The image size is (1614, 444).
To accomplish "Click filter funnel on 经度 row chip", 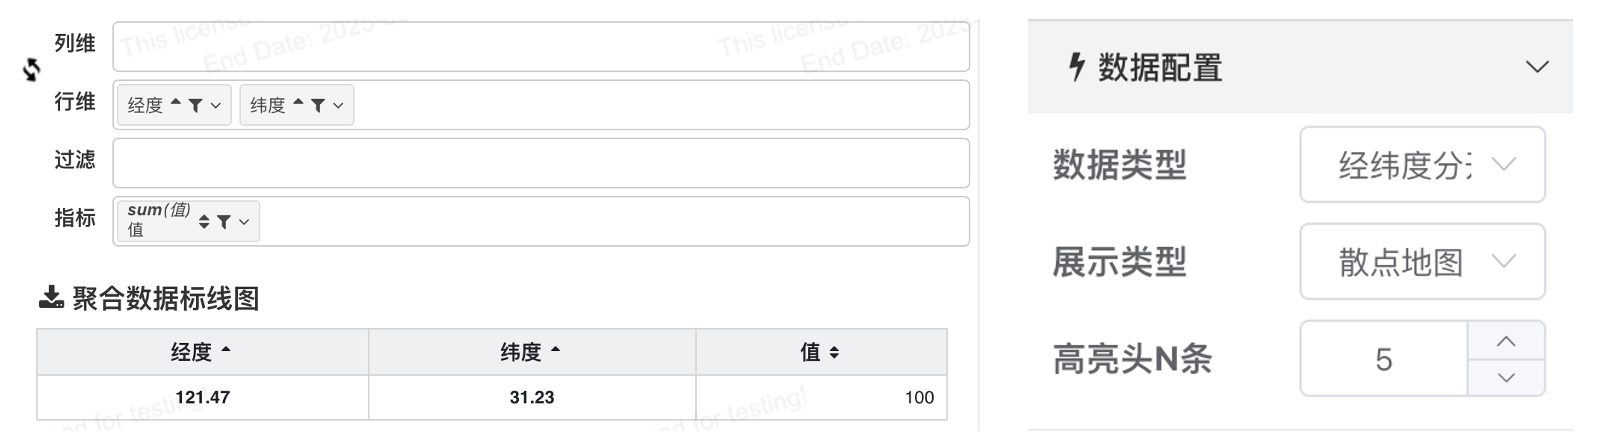I will [x=196, y=105].
